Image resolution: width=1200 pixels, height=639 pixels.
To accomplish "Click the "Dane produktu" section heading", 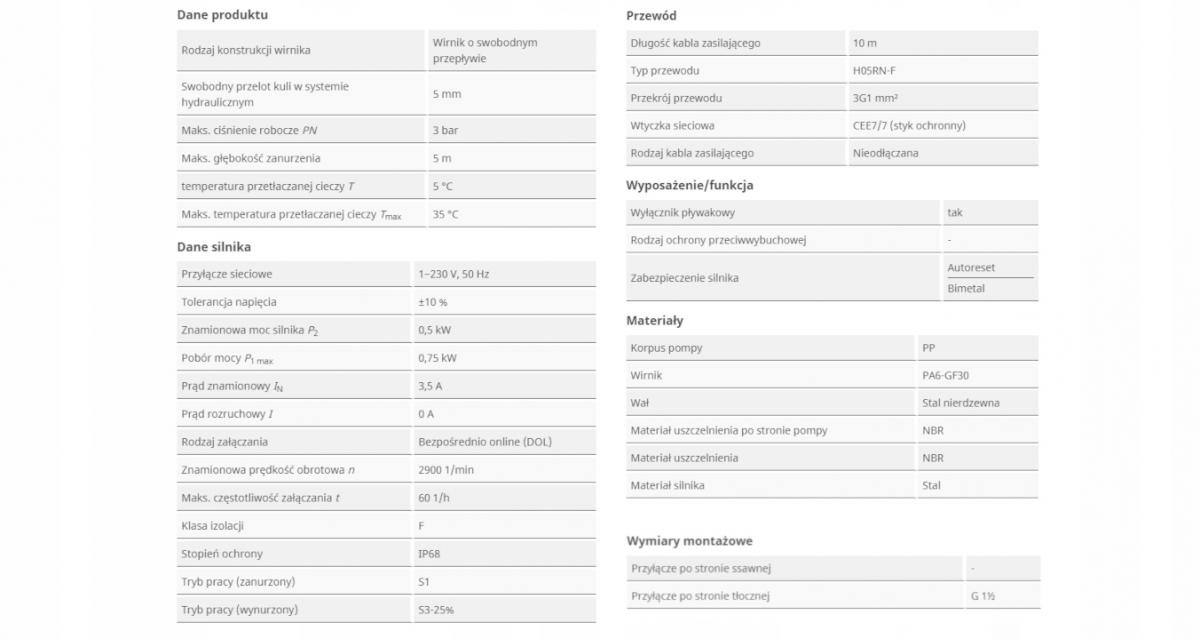I will (x=222, y=15).
